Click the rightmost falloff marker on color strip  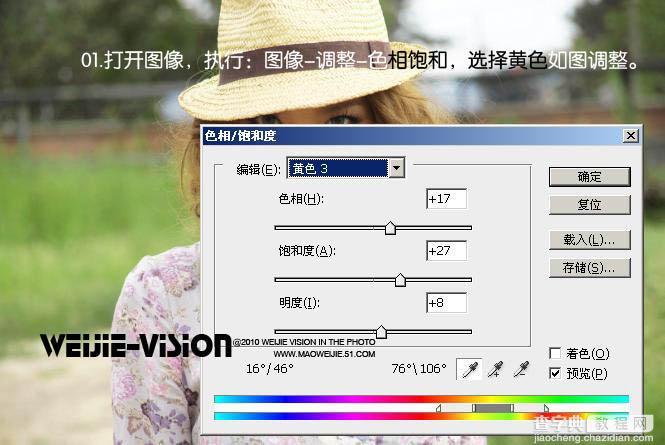click(546, 408)
